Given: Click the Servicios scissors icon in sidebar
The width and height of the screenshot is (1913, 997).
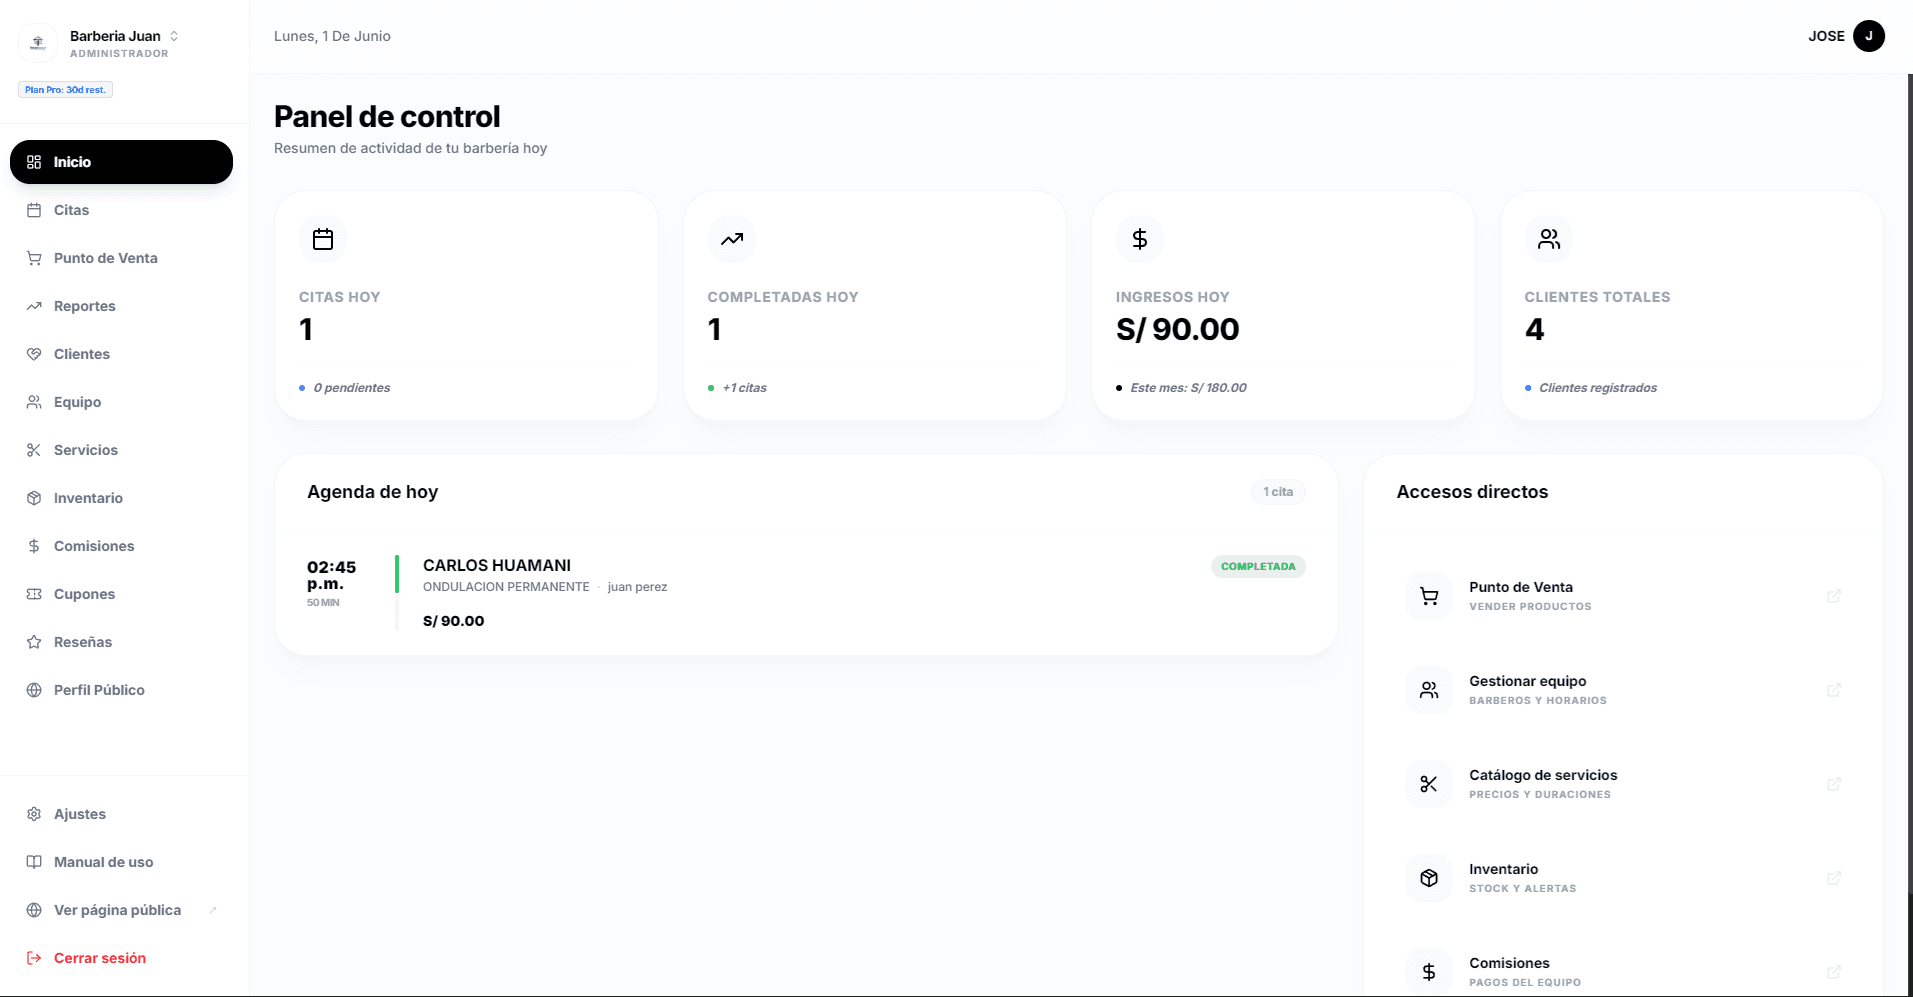Looking at the screenshot, I should point(34,450).
